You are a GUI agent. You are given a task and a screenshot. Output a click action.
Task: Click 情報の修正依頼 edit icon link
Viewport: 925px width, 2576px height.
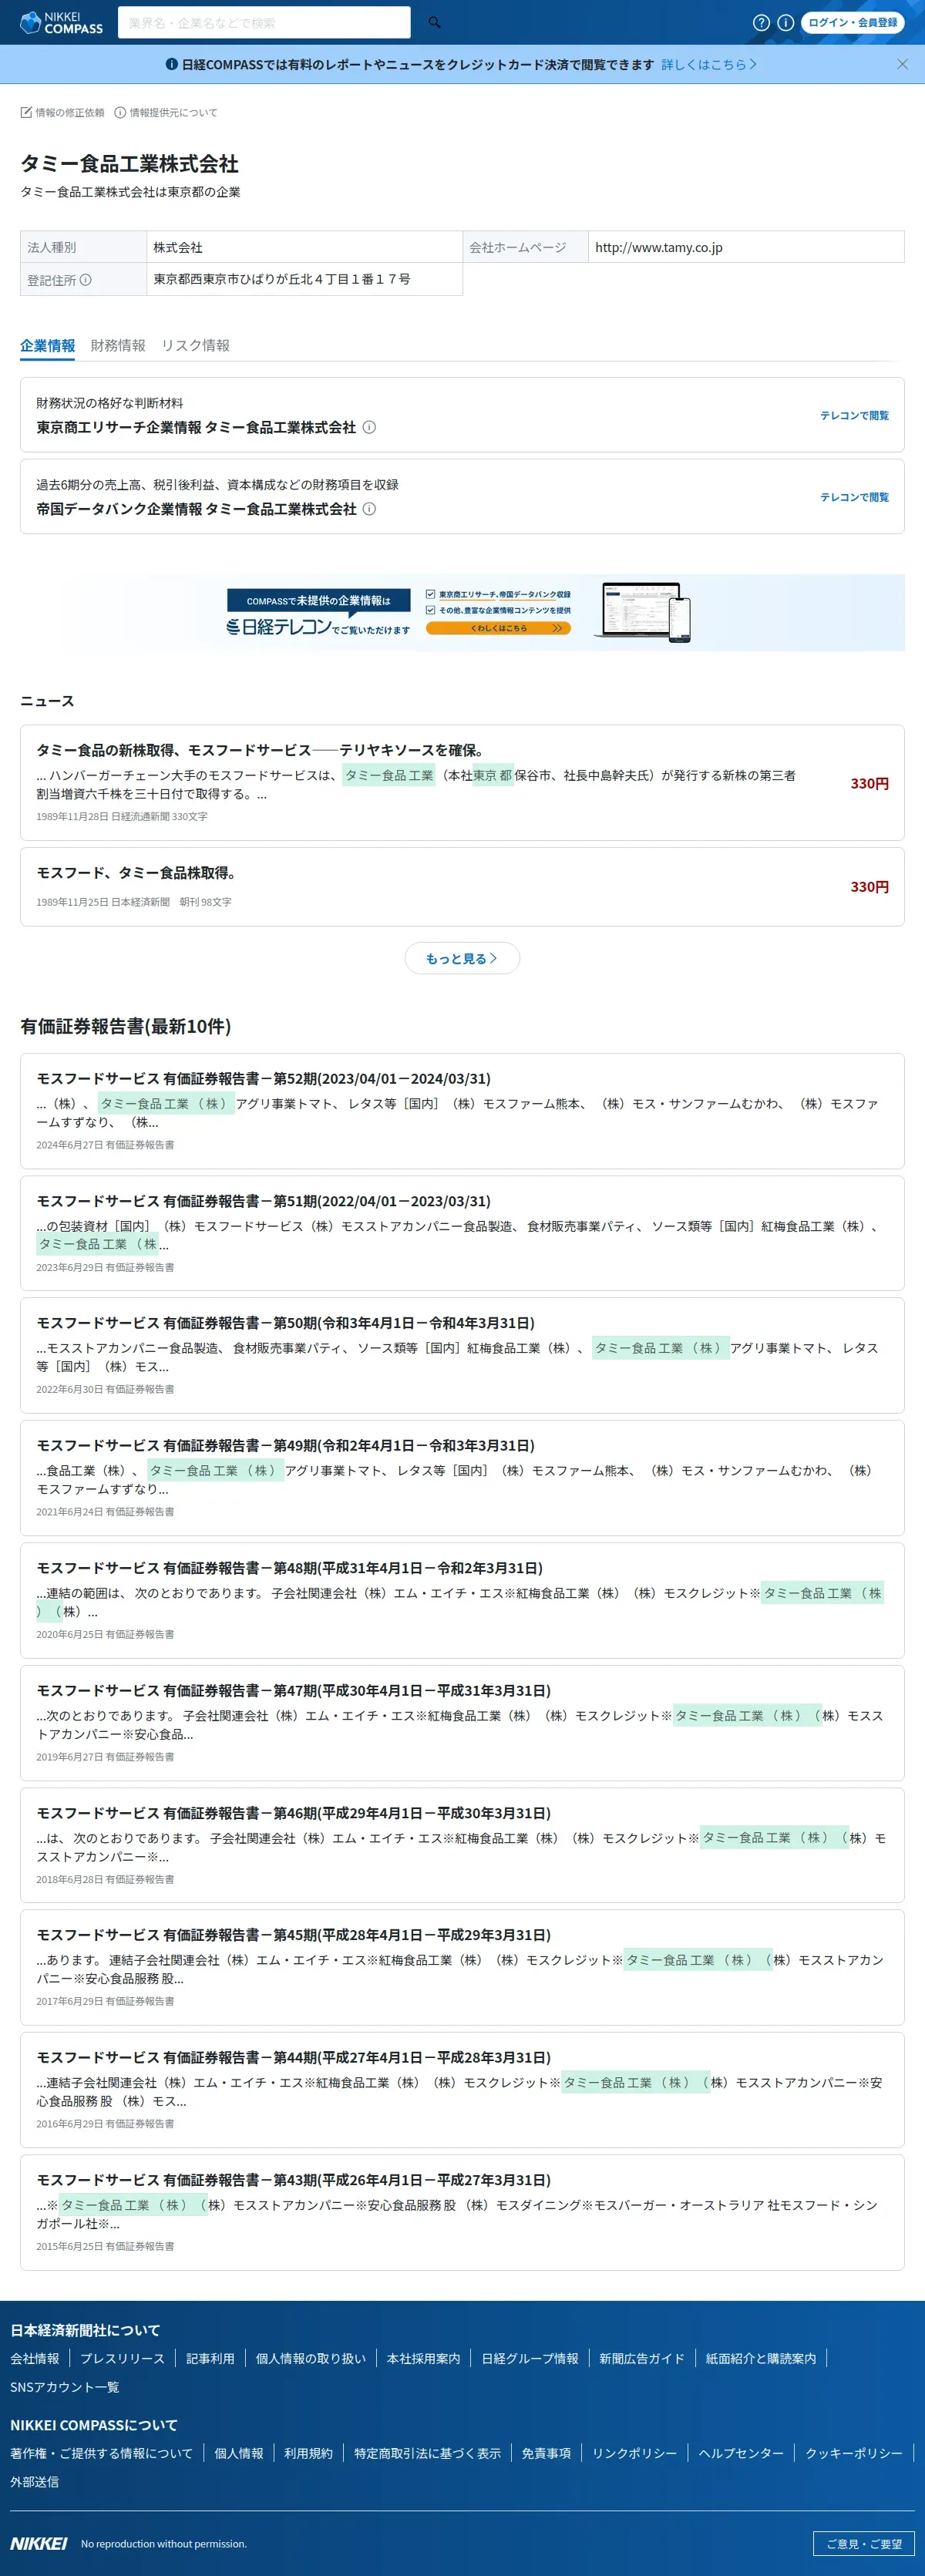(62, 112)
